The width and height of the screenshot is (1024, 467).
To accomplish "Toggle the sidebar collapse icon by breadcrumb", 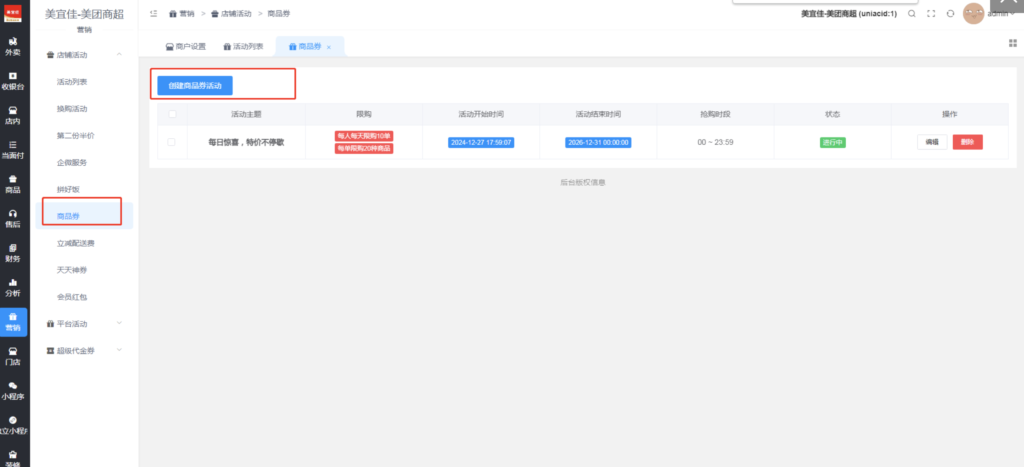I will (153, 14).
